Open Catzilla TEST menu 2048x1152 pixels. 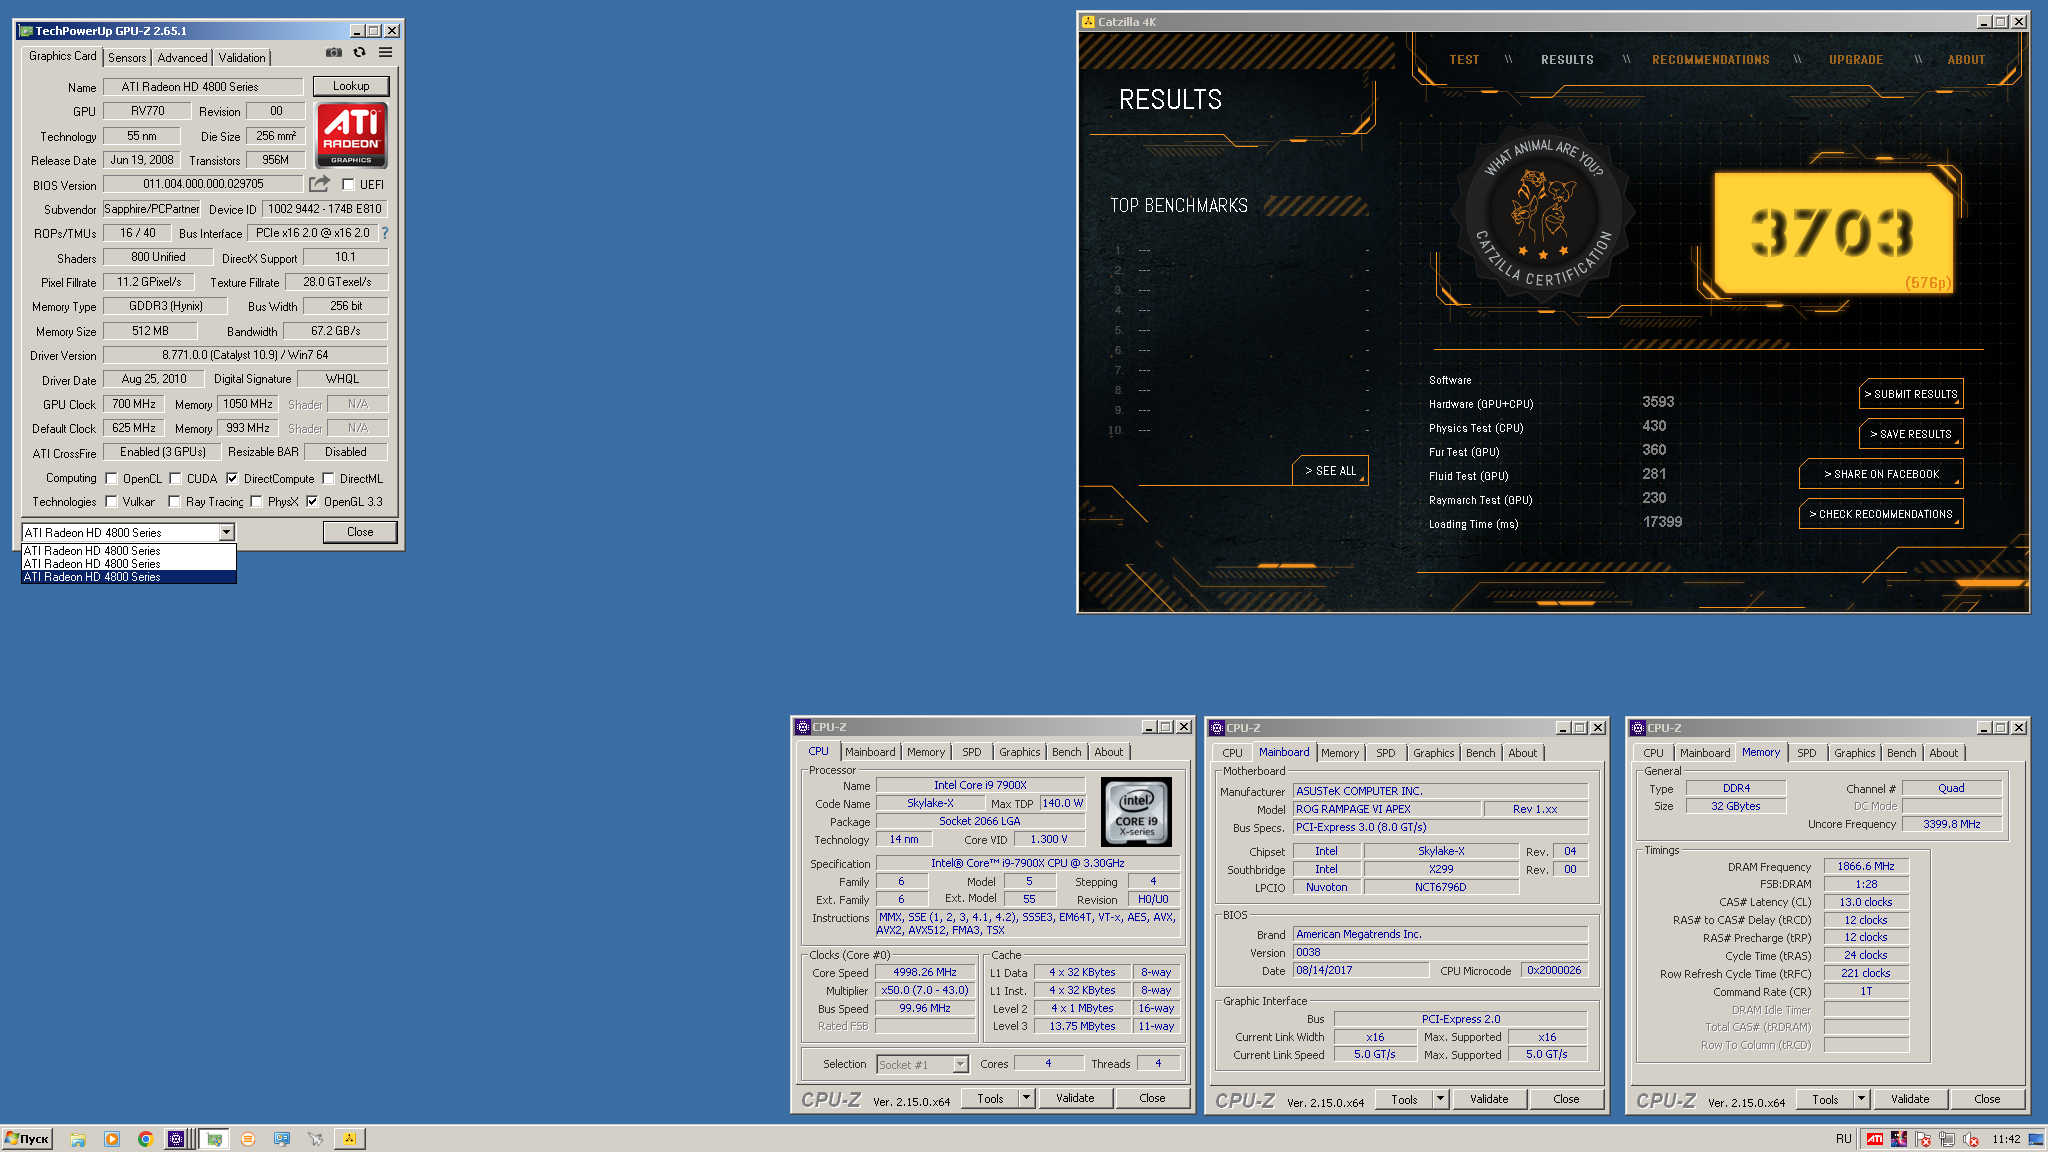(x=1464, y=60)
